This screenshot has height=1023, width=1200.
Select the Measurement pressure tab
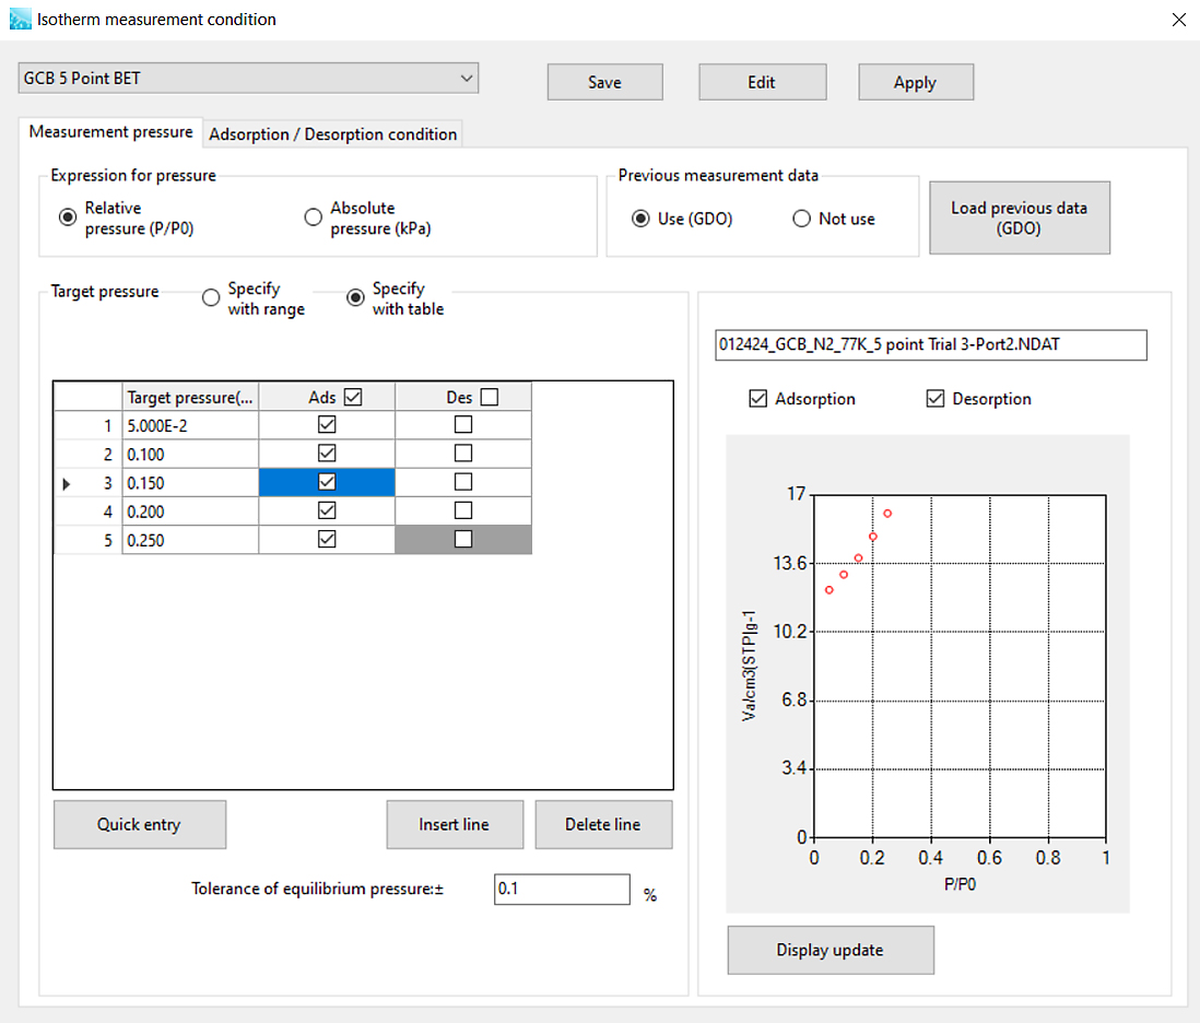coord(111,132)
